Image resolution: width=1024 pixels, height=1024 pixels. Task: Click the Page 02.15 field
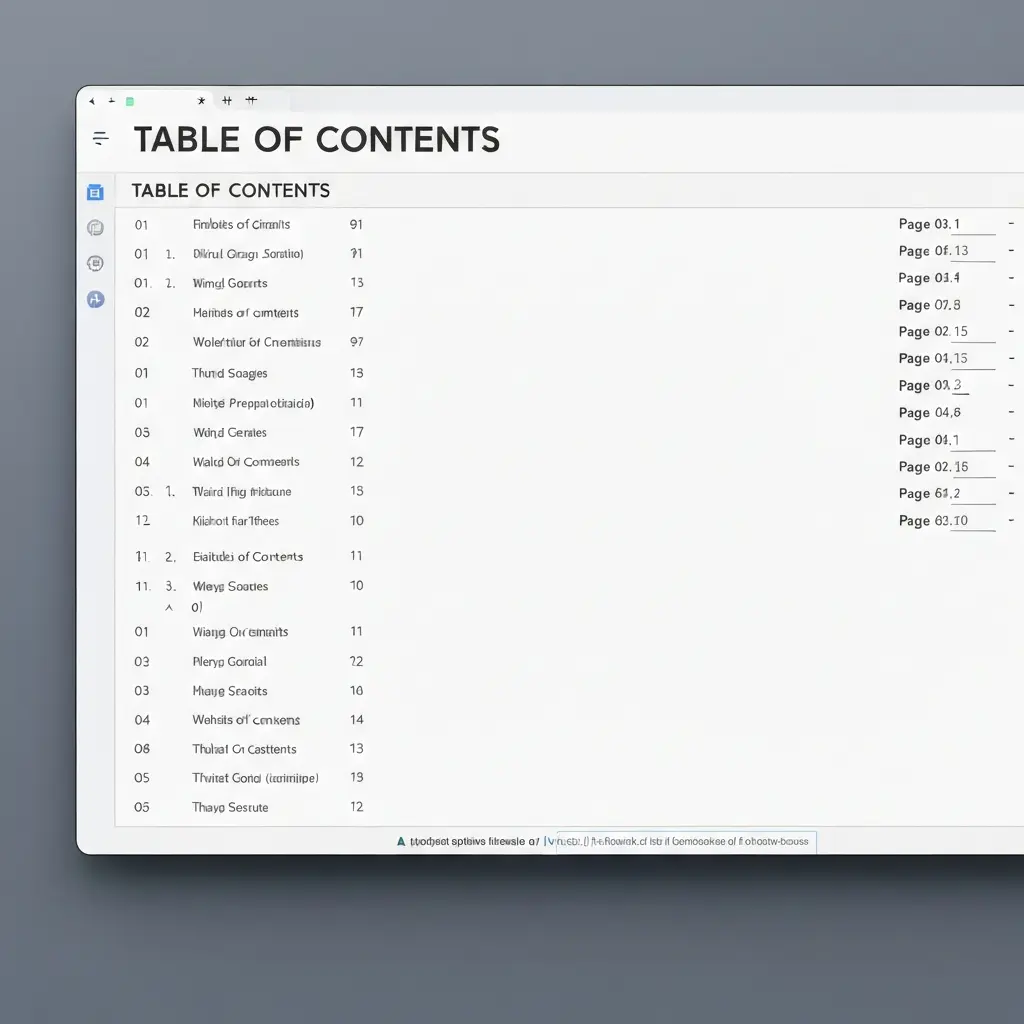(x=947, y=332)
